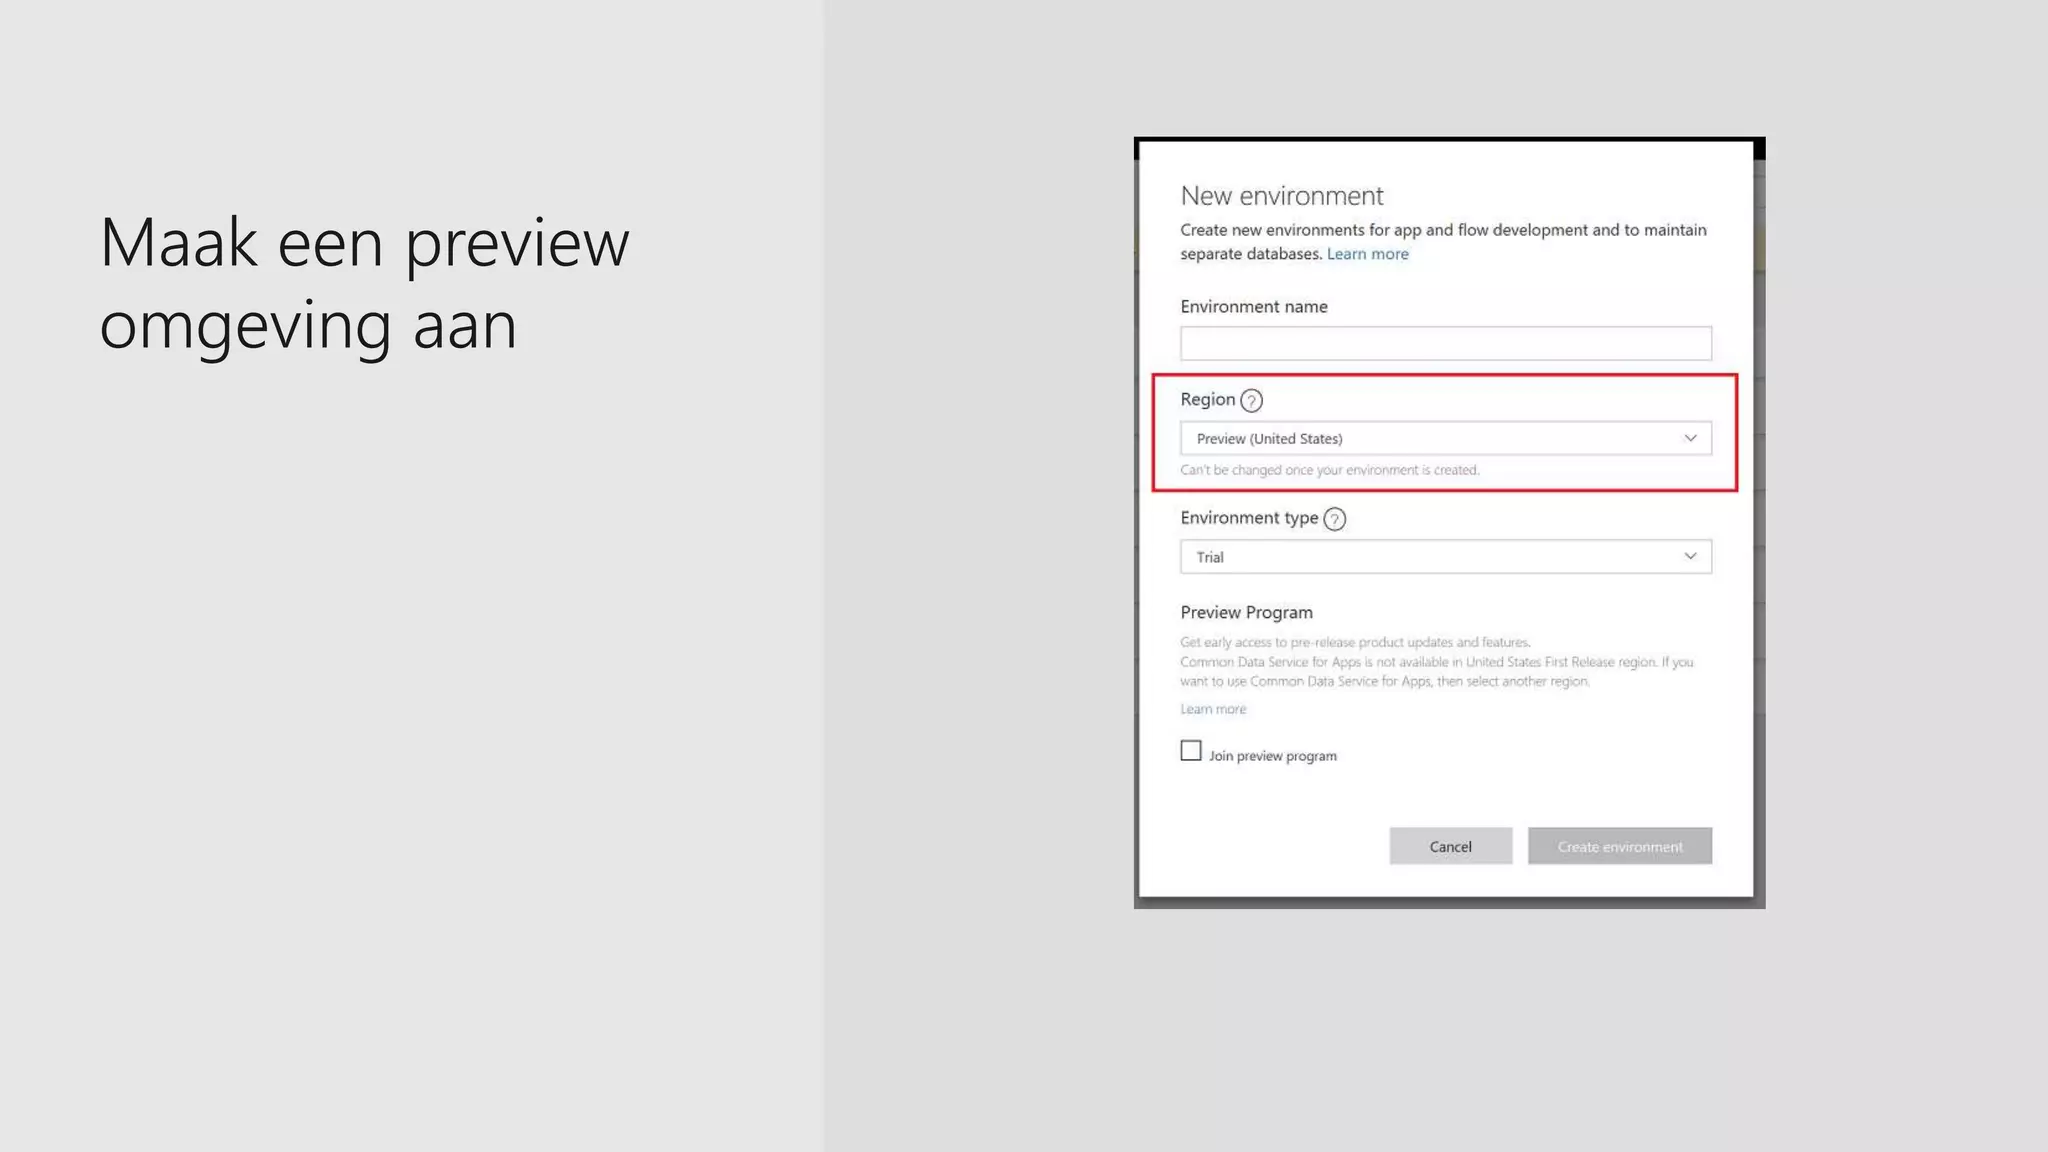Click the 'Can't be changed once' note text
The width and height of the screenshot is (2048, 1152).
click(x=1329, y=470)
